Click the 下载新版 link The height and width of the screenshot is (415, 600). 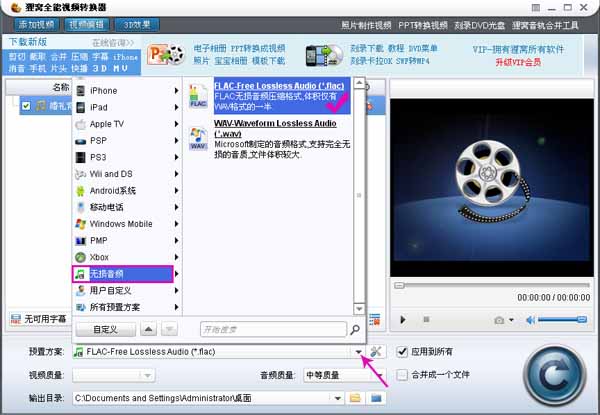point(28,42)
